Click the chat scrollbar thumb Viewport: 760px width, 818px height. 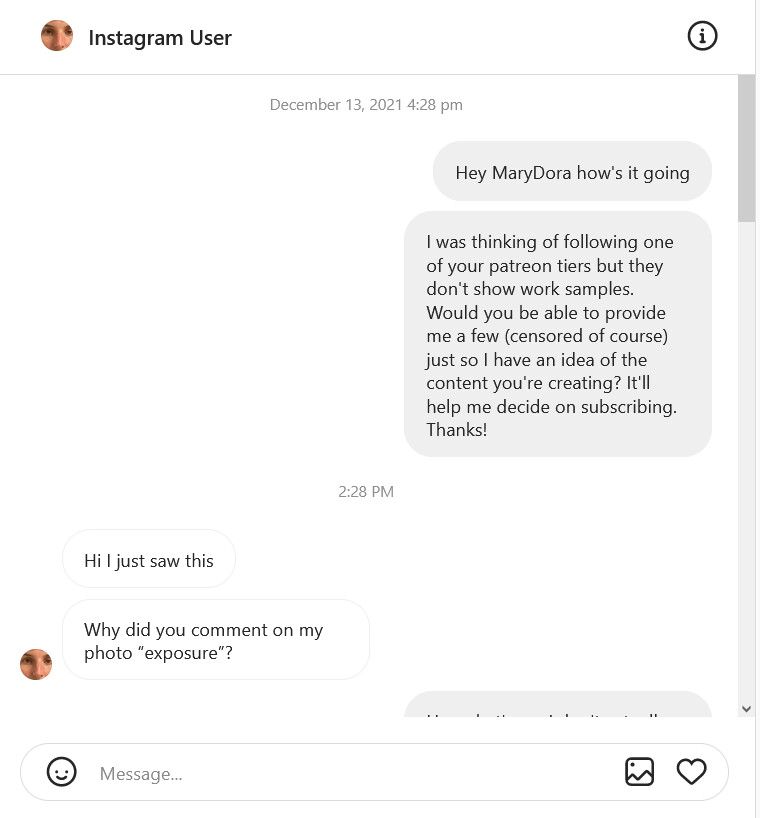(x=746, y=148)
